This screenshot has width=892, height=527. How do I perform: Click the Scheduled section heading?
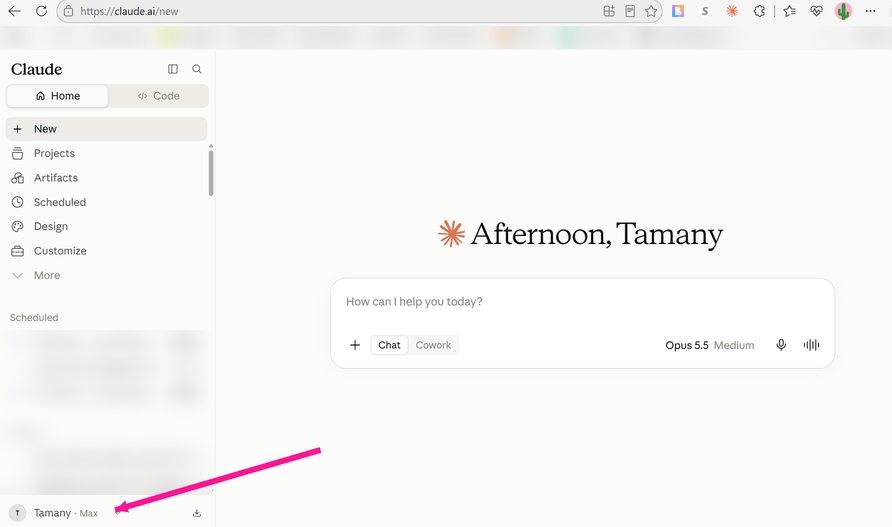tap(34, 318)
